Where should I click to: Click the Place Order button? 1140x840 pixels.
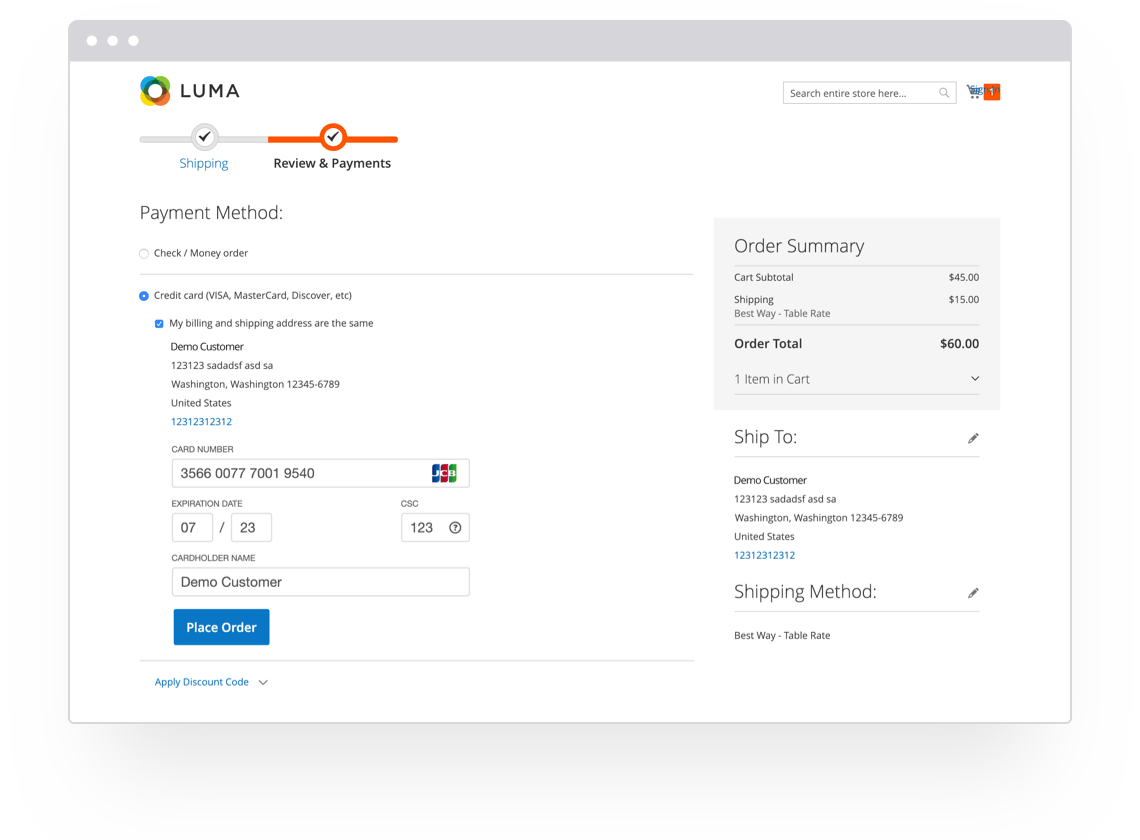pos(221,626)
